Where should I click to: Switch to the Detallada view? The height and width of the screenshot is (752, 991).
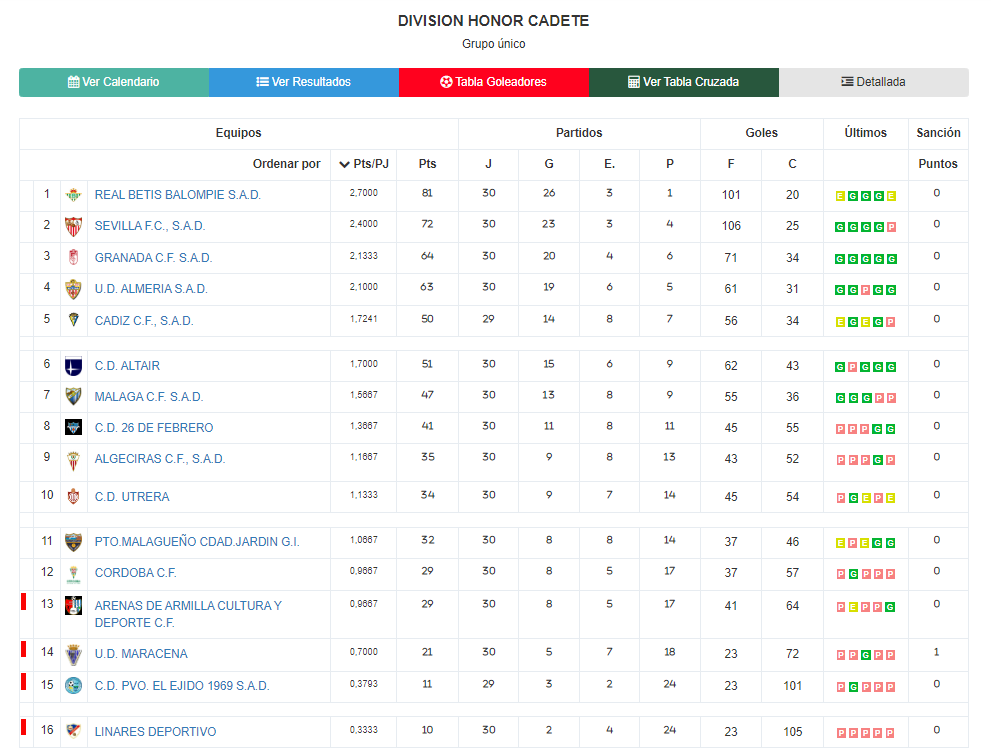(873, 82)
